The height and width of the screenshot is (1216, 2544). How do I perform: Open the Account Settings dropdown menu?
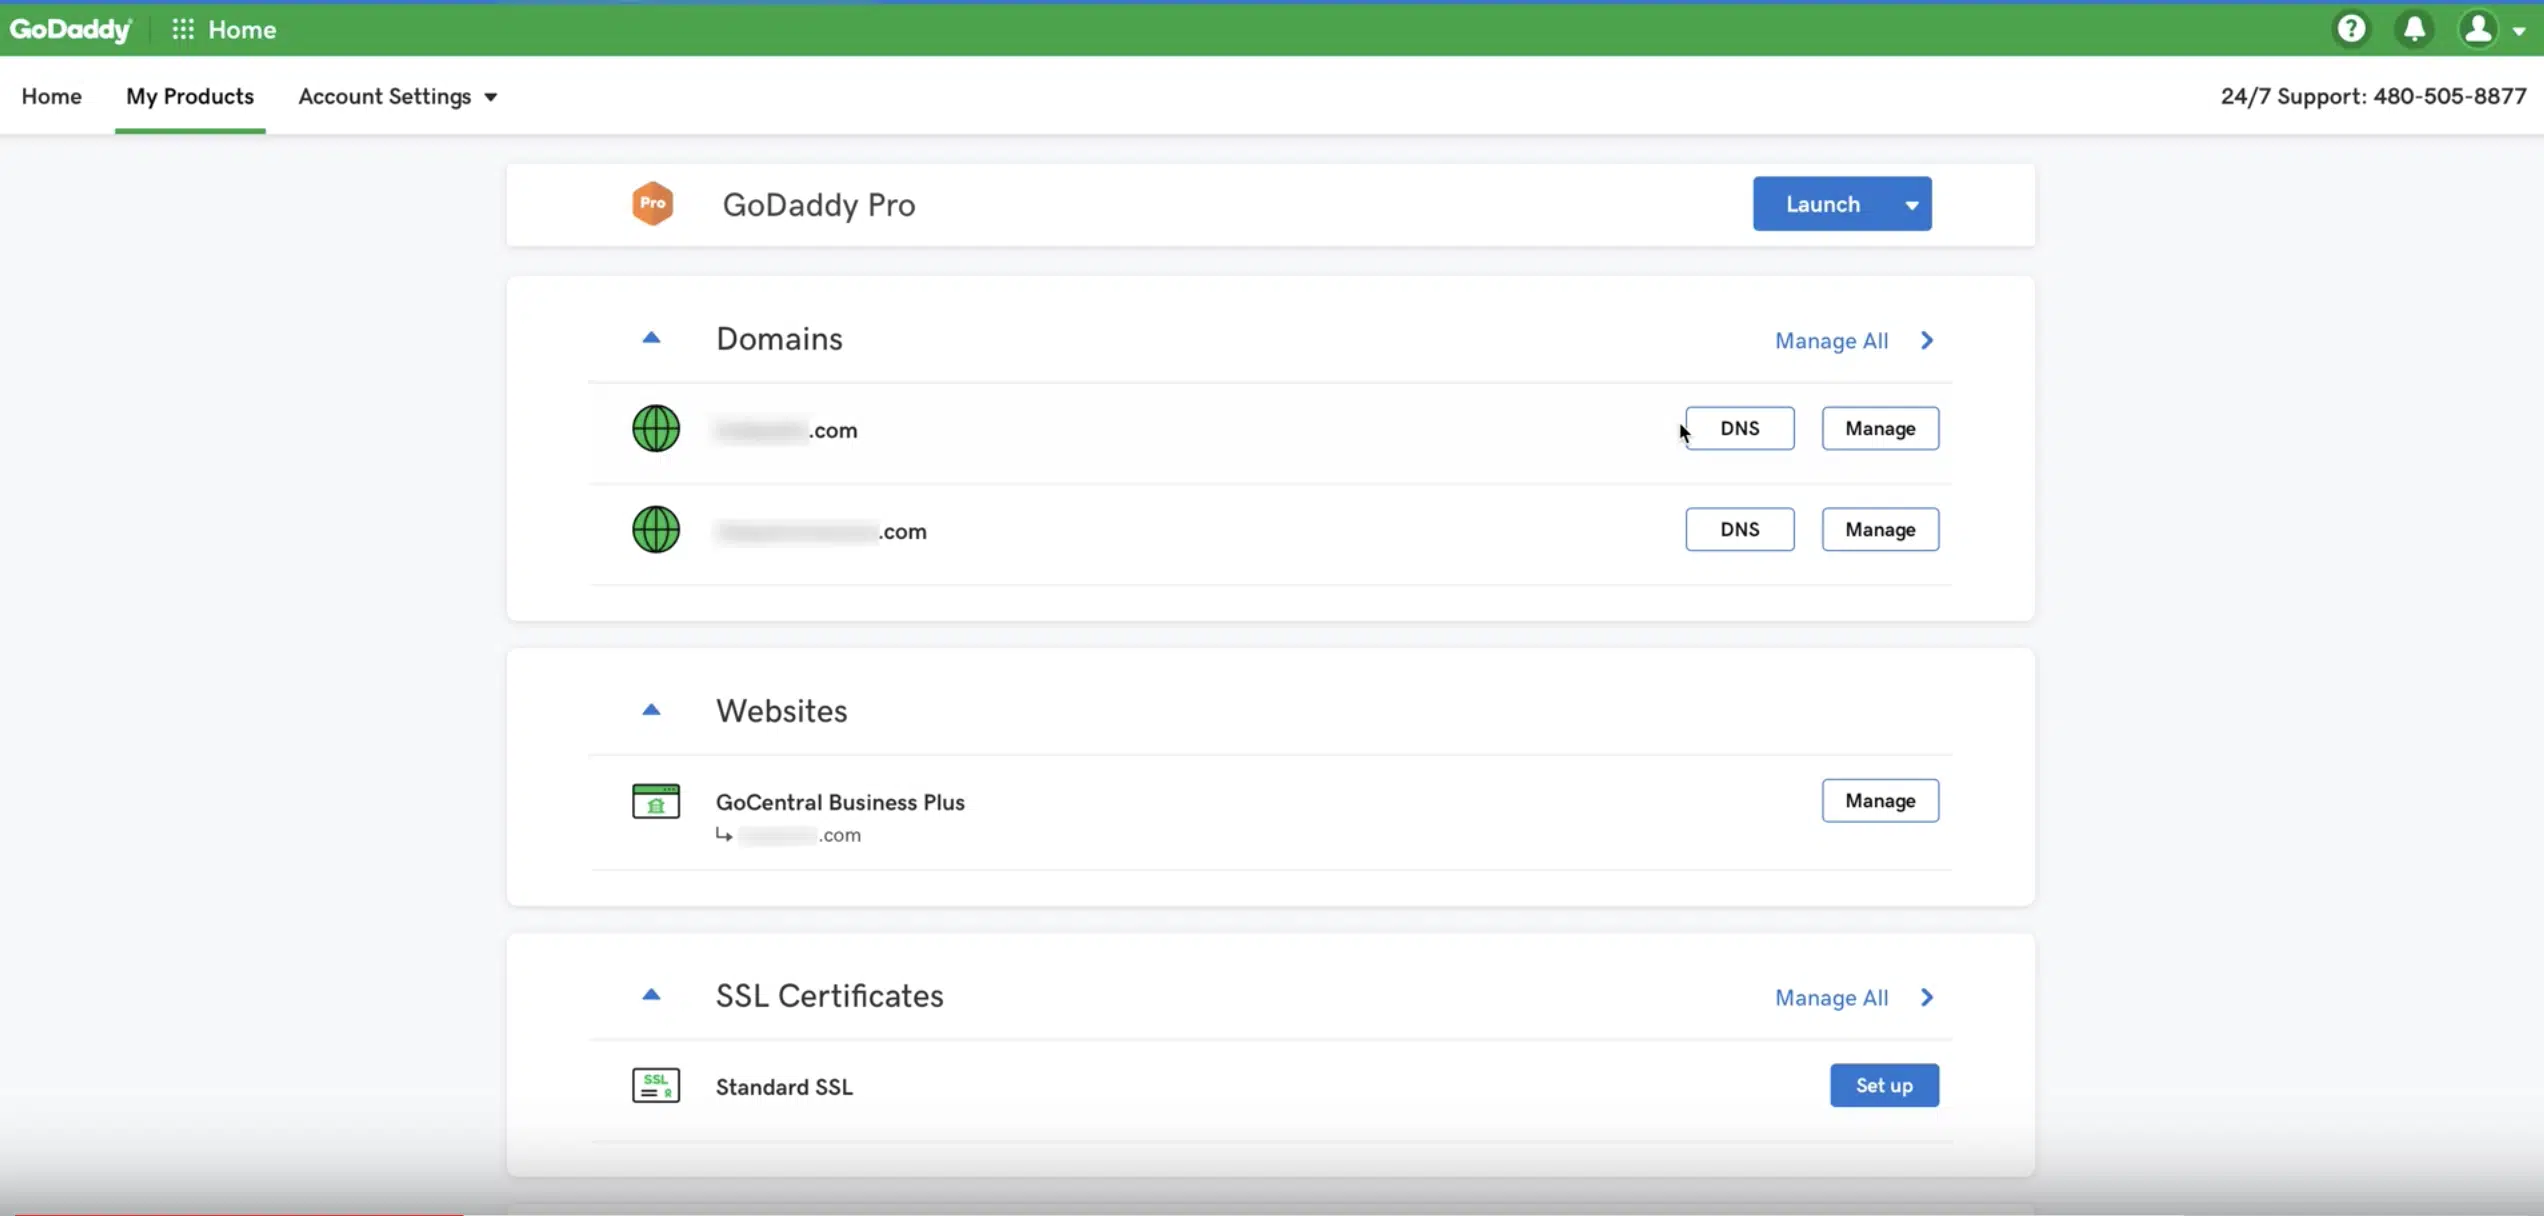tap(398, 96)
